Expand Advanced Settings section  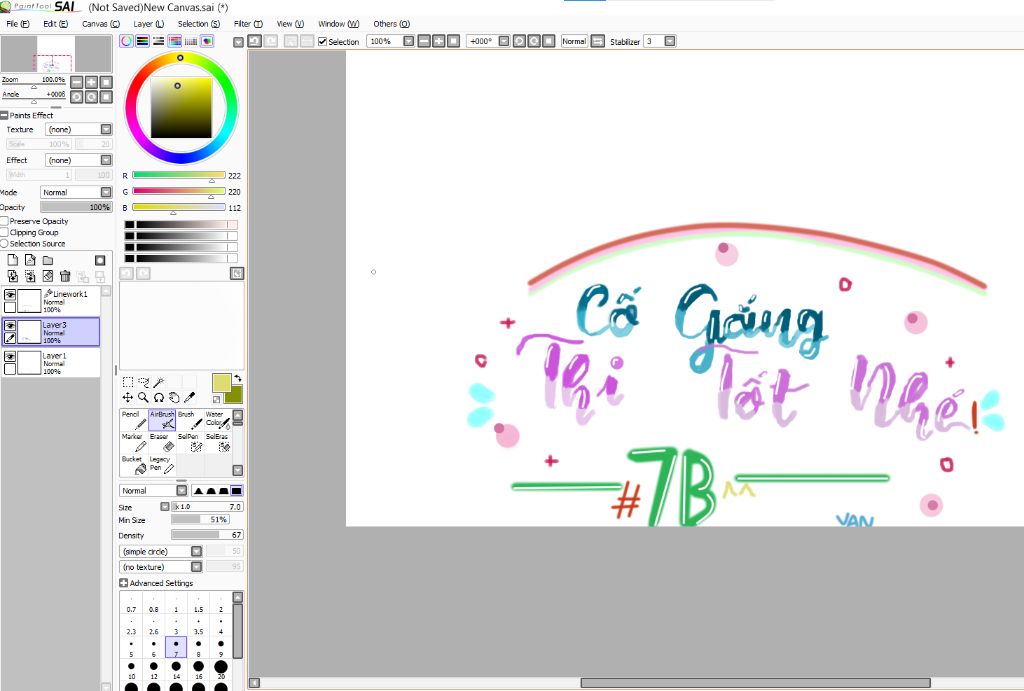pyautogui.click(x=123, y=583)
